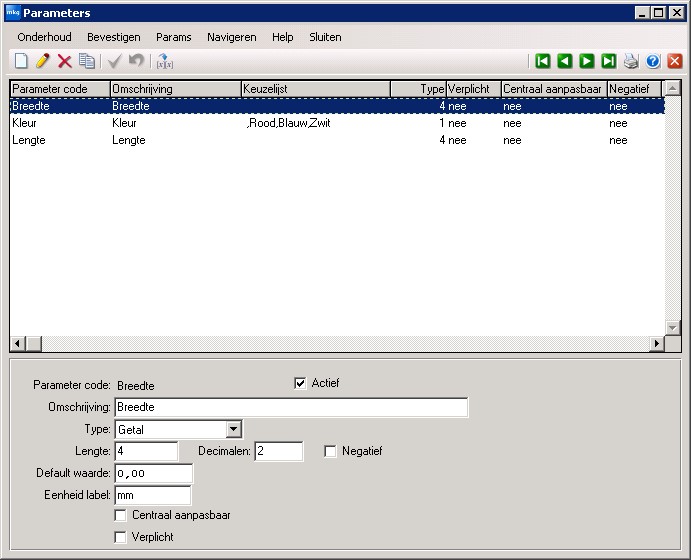Click the Default waarde input field
This screenshot has height=560, width=691.
pos(153,473)
